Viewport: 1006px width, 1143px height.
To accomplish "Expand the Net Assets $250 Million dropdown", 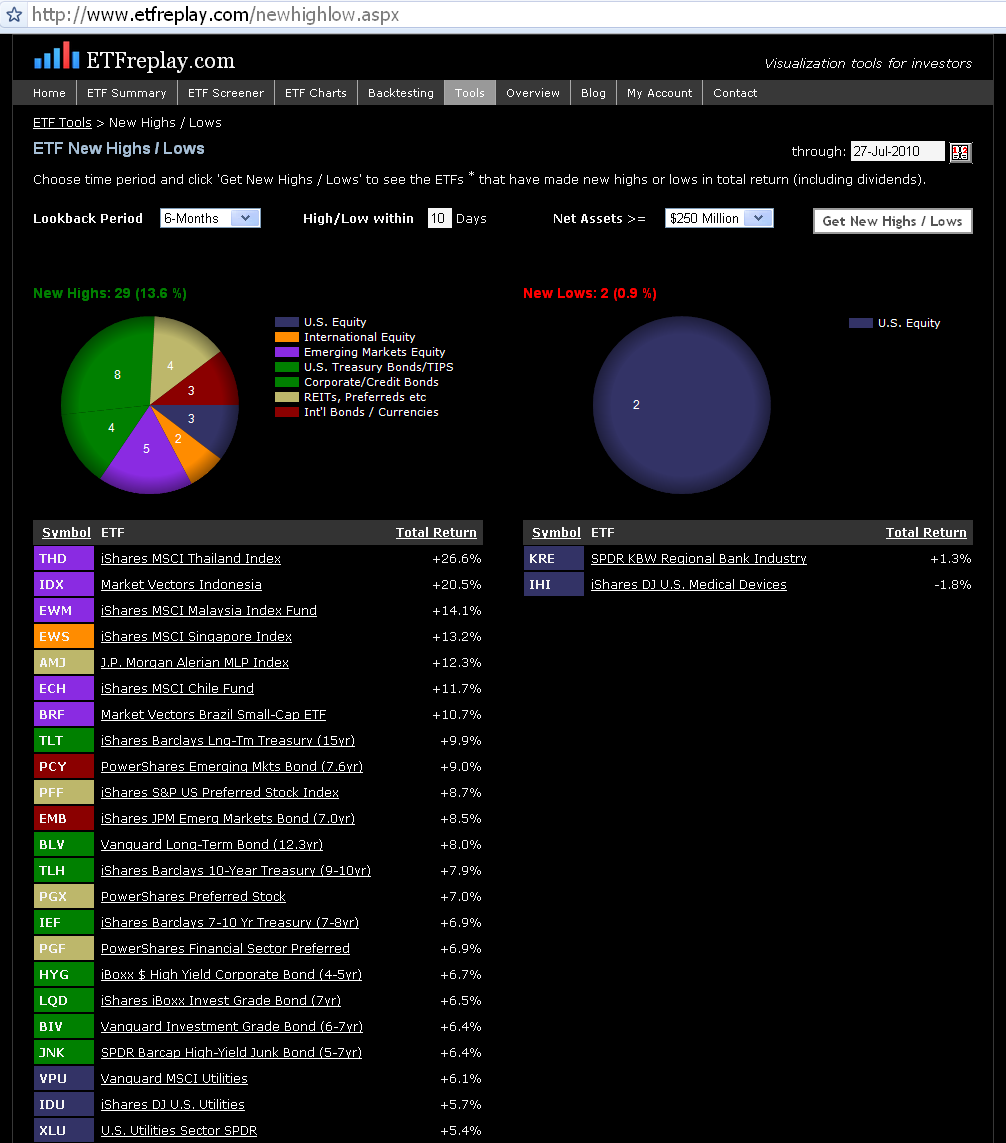I will click(719, 218).
